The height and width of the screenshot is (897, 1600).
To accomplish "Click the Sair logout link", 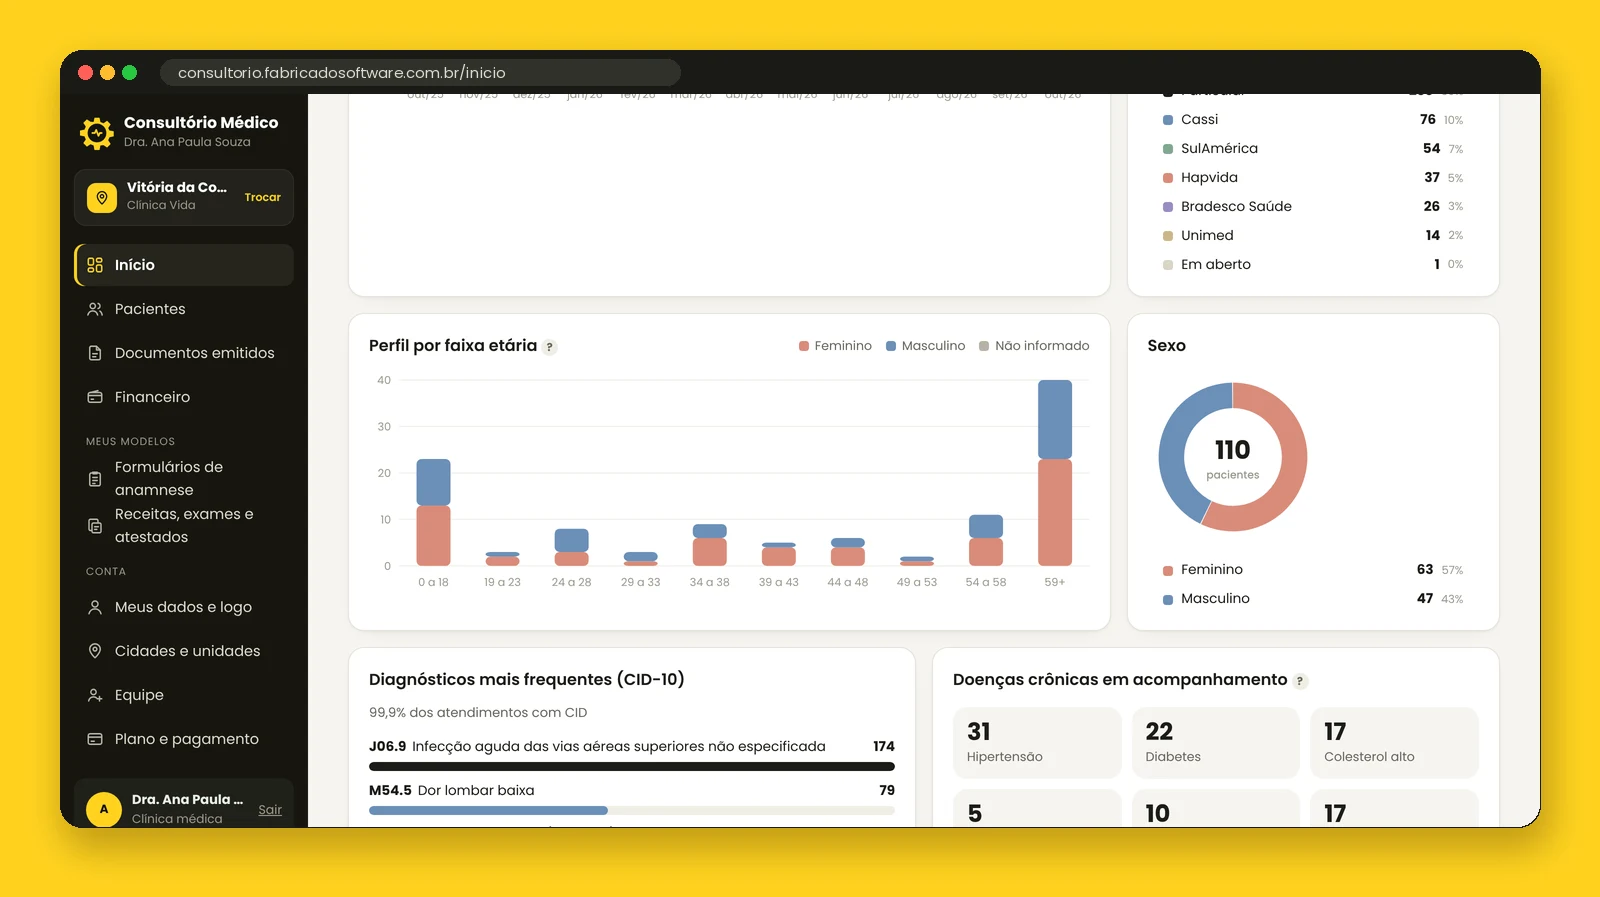I will click(270, 810).
